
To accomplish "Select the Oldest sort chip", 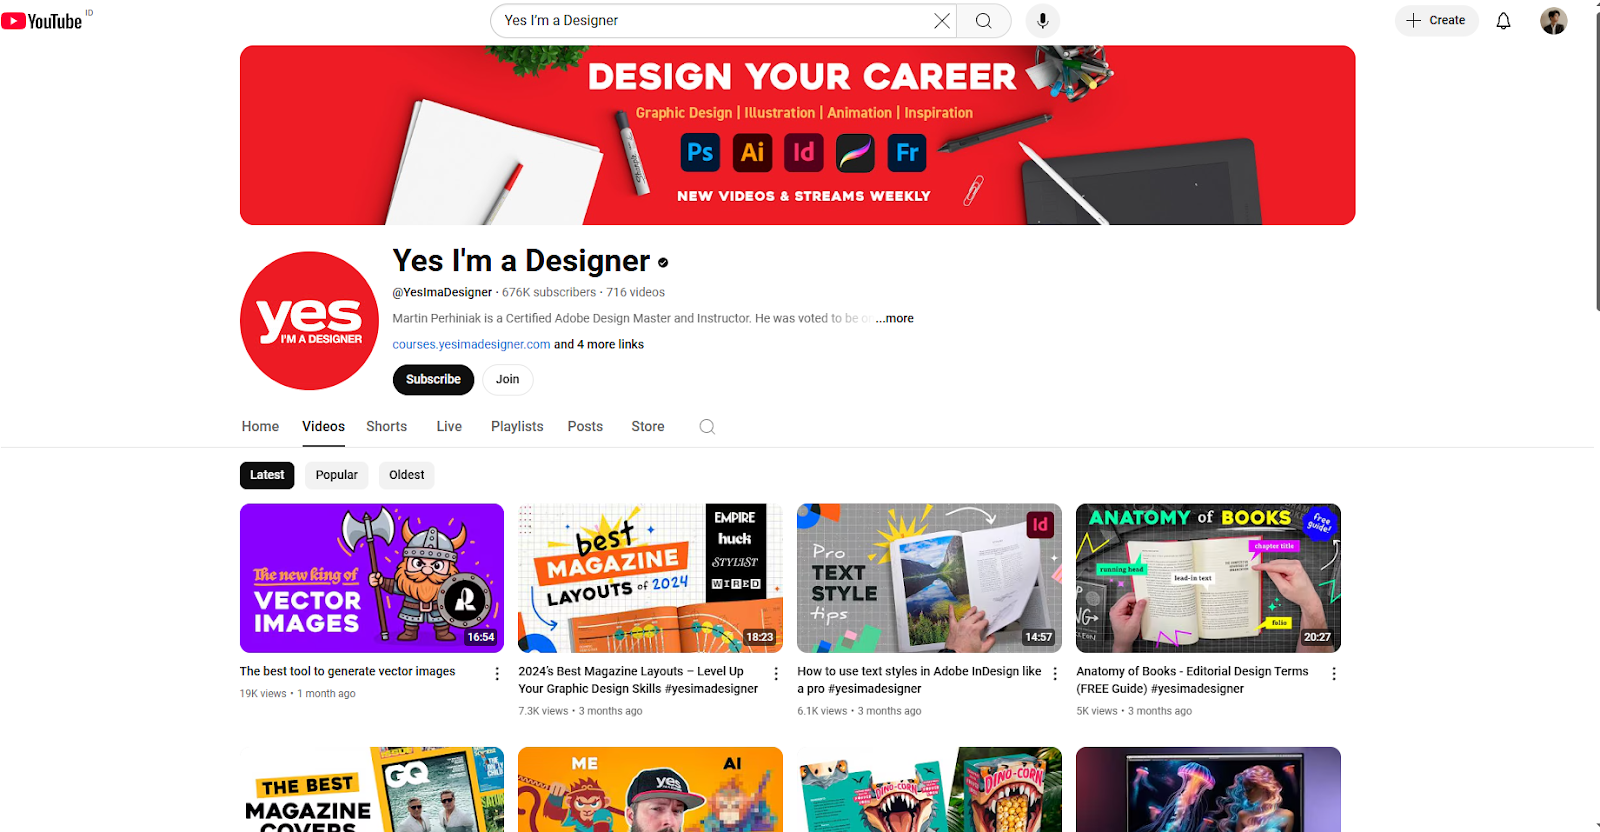I will [407, 475].
